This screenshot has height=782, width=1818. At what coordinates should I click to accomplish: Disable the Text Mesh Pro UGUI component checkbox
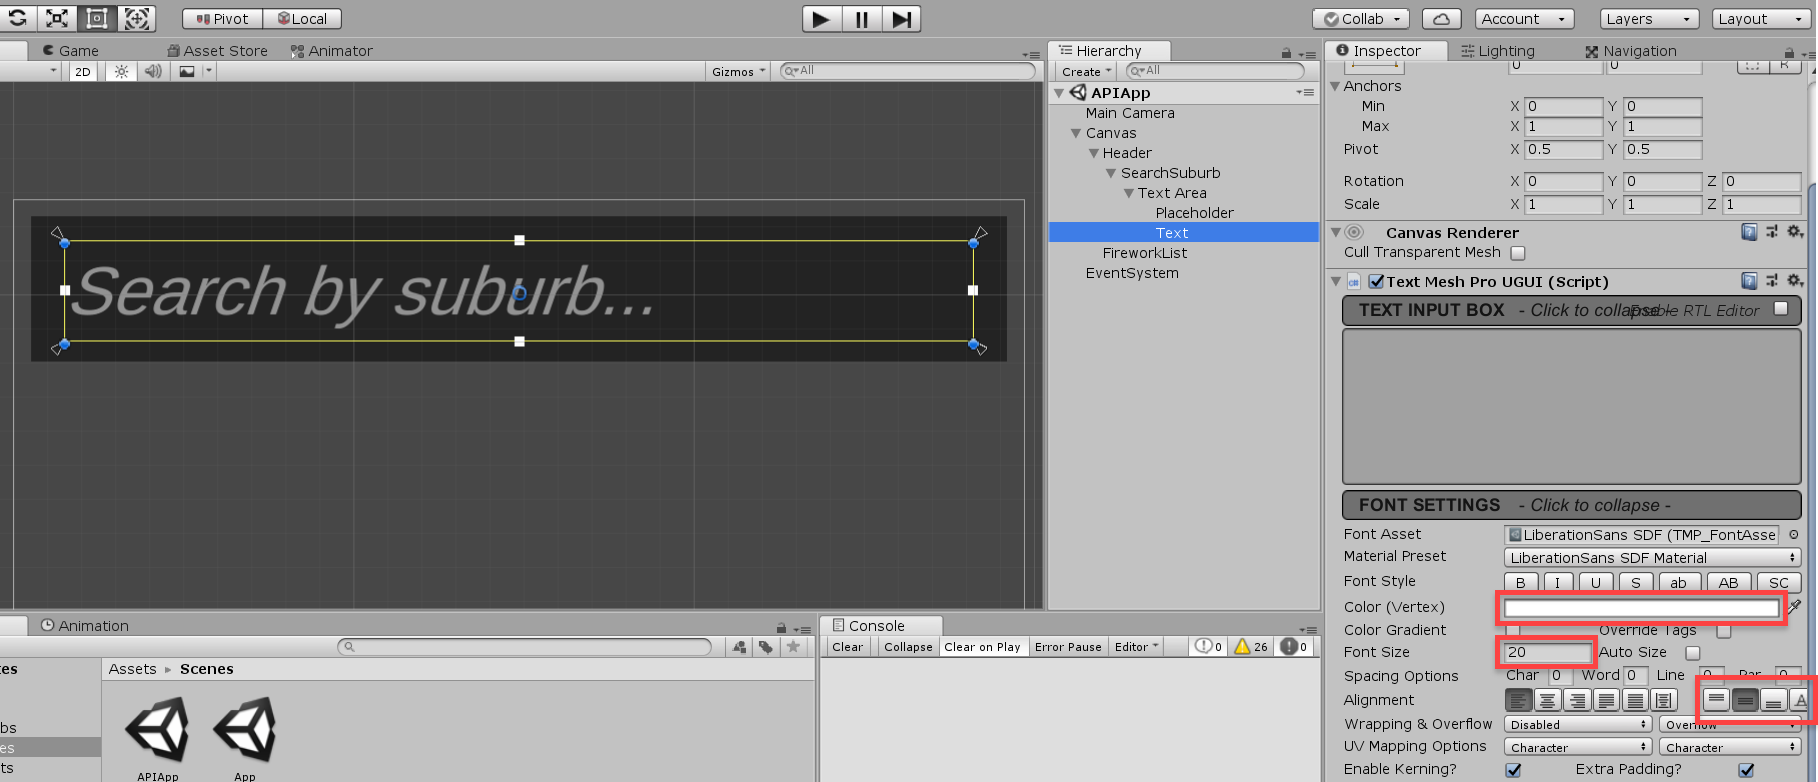[x=1376, y=282]
